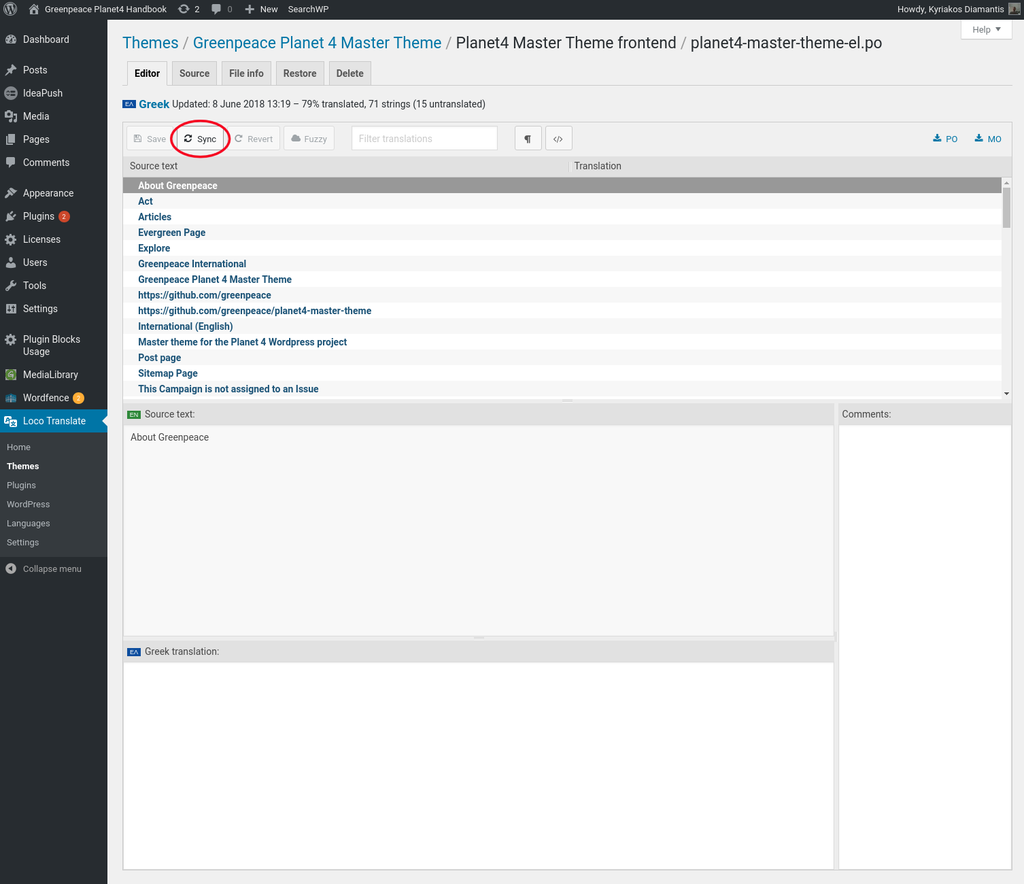This screenshot has width=1024, height=884.
Task: Open Loco Translate Plugins submenu item
Action: [x=21, y=485]
